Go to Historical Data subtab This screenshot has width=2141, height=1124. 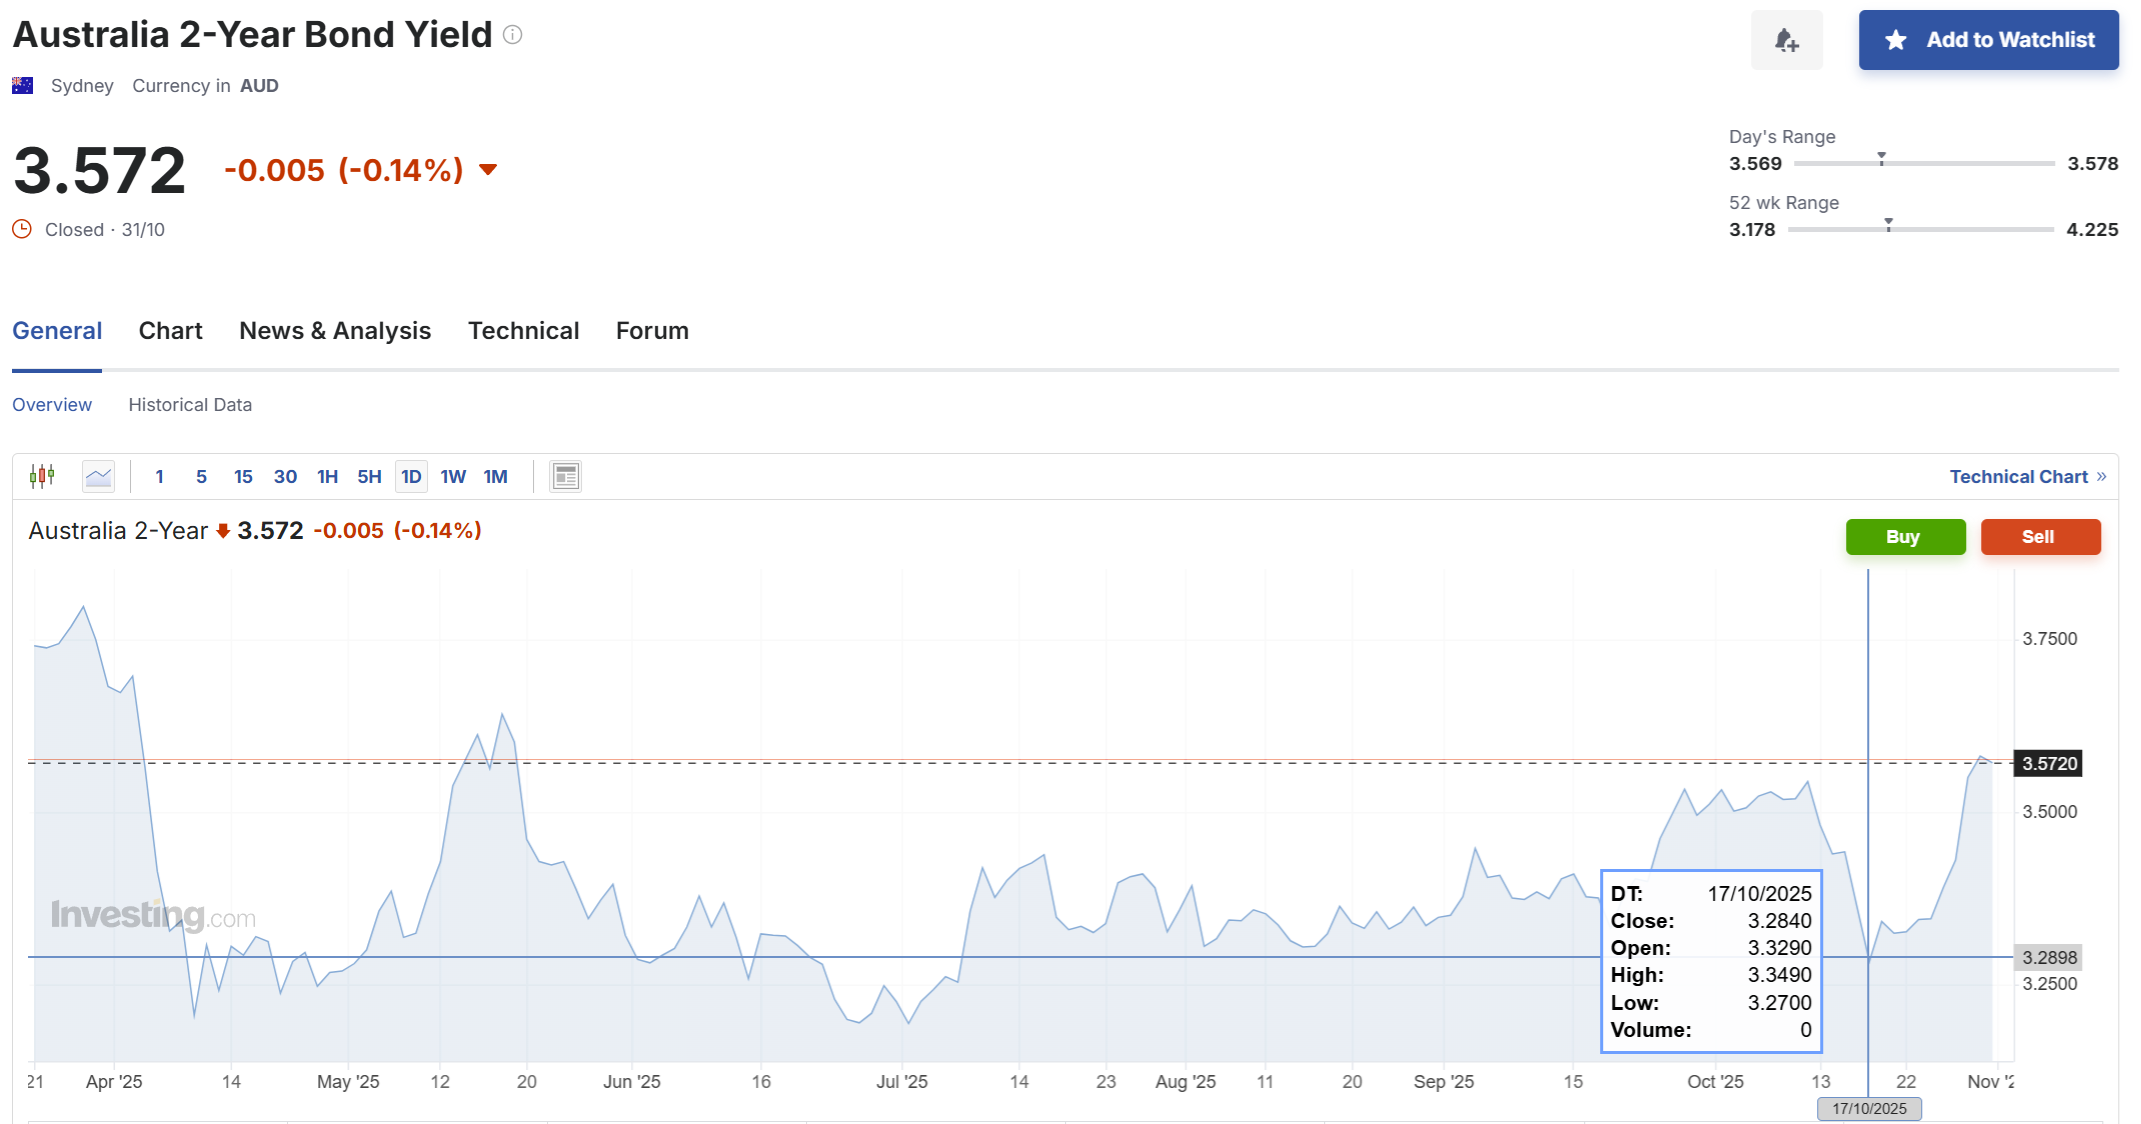(190, 405)
